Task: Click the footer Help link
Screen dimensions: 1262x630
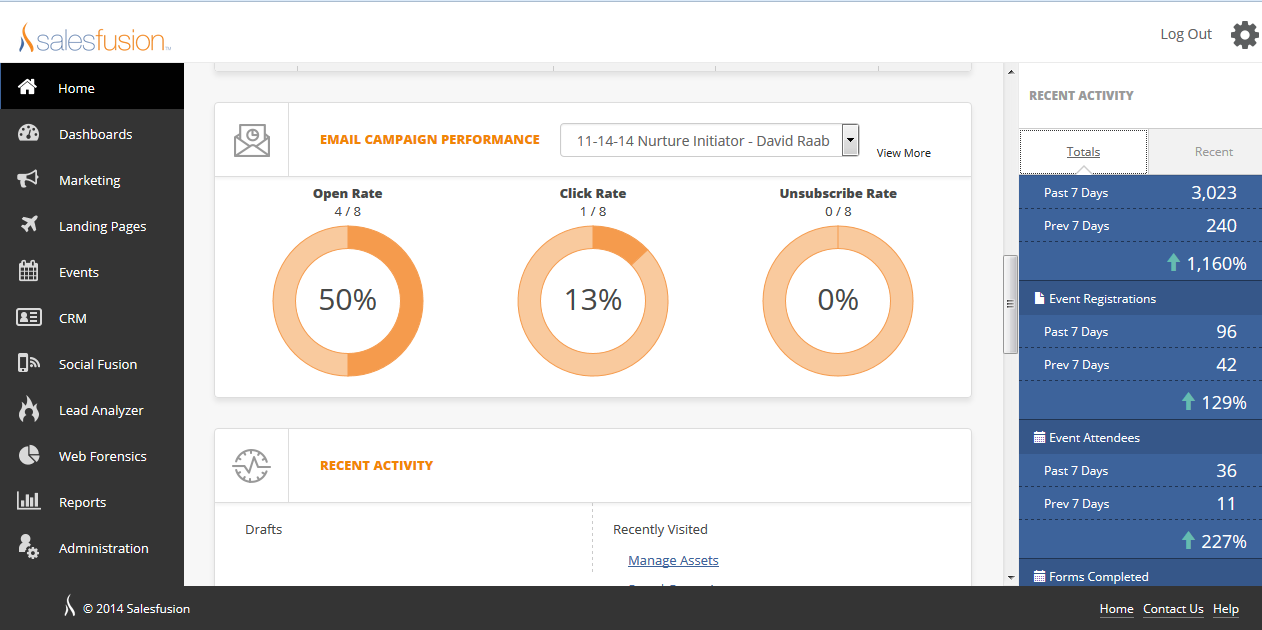Action: pos(1226,608)
